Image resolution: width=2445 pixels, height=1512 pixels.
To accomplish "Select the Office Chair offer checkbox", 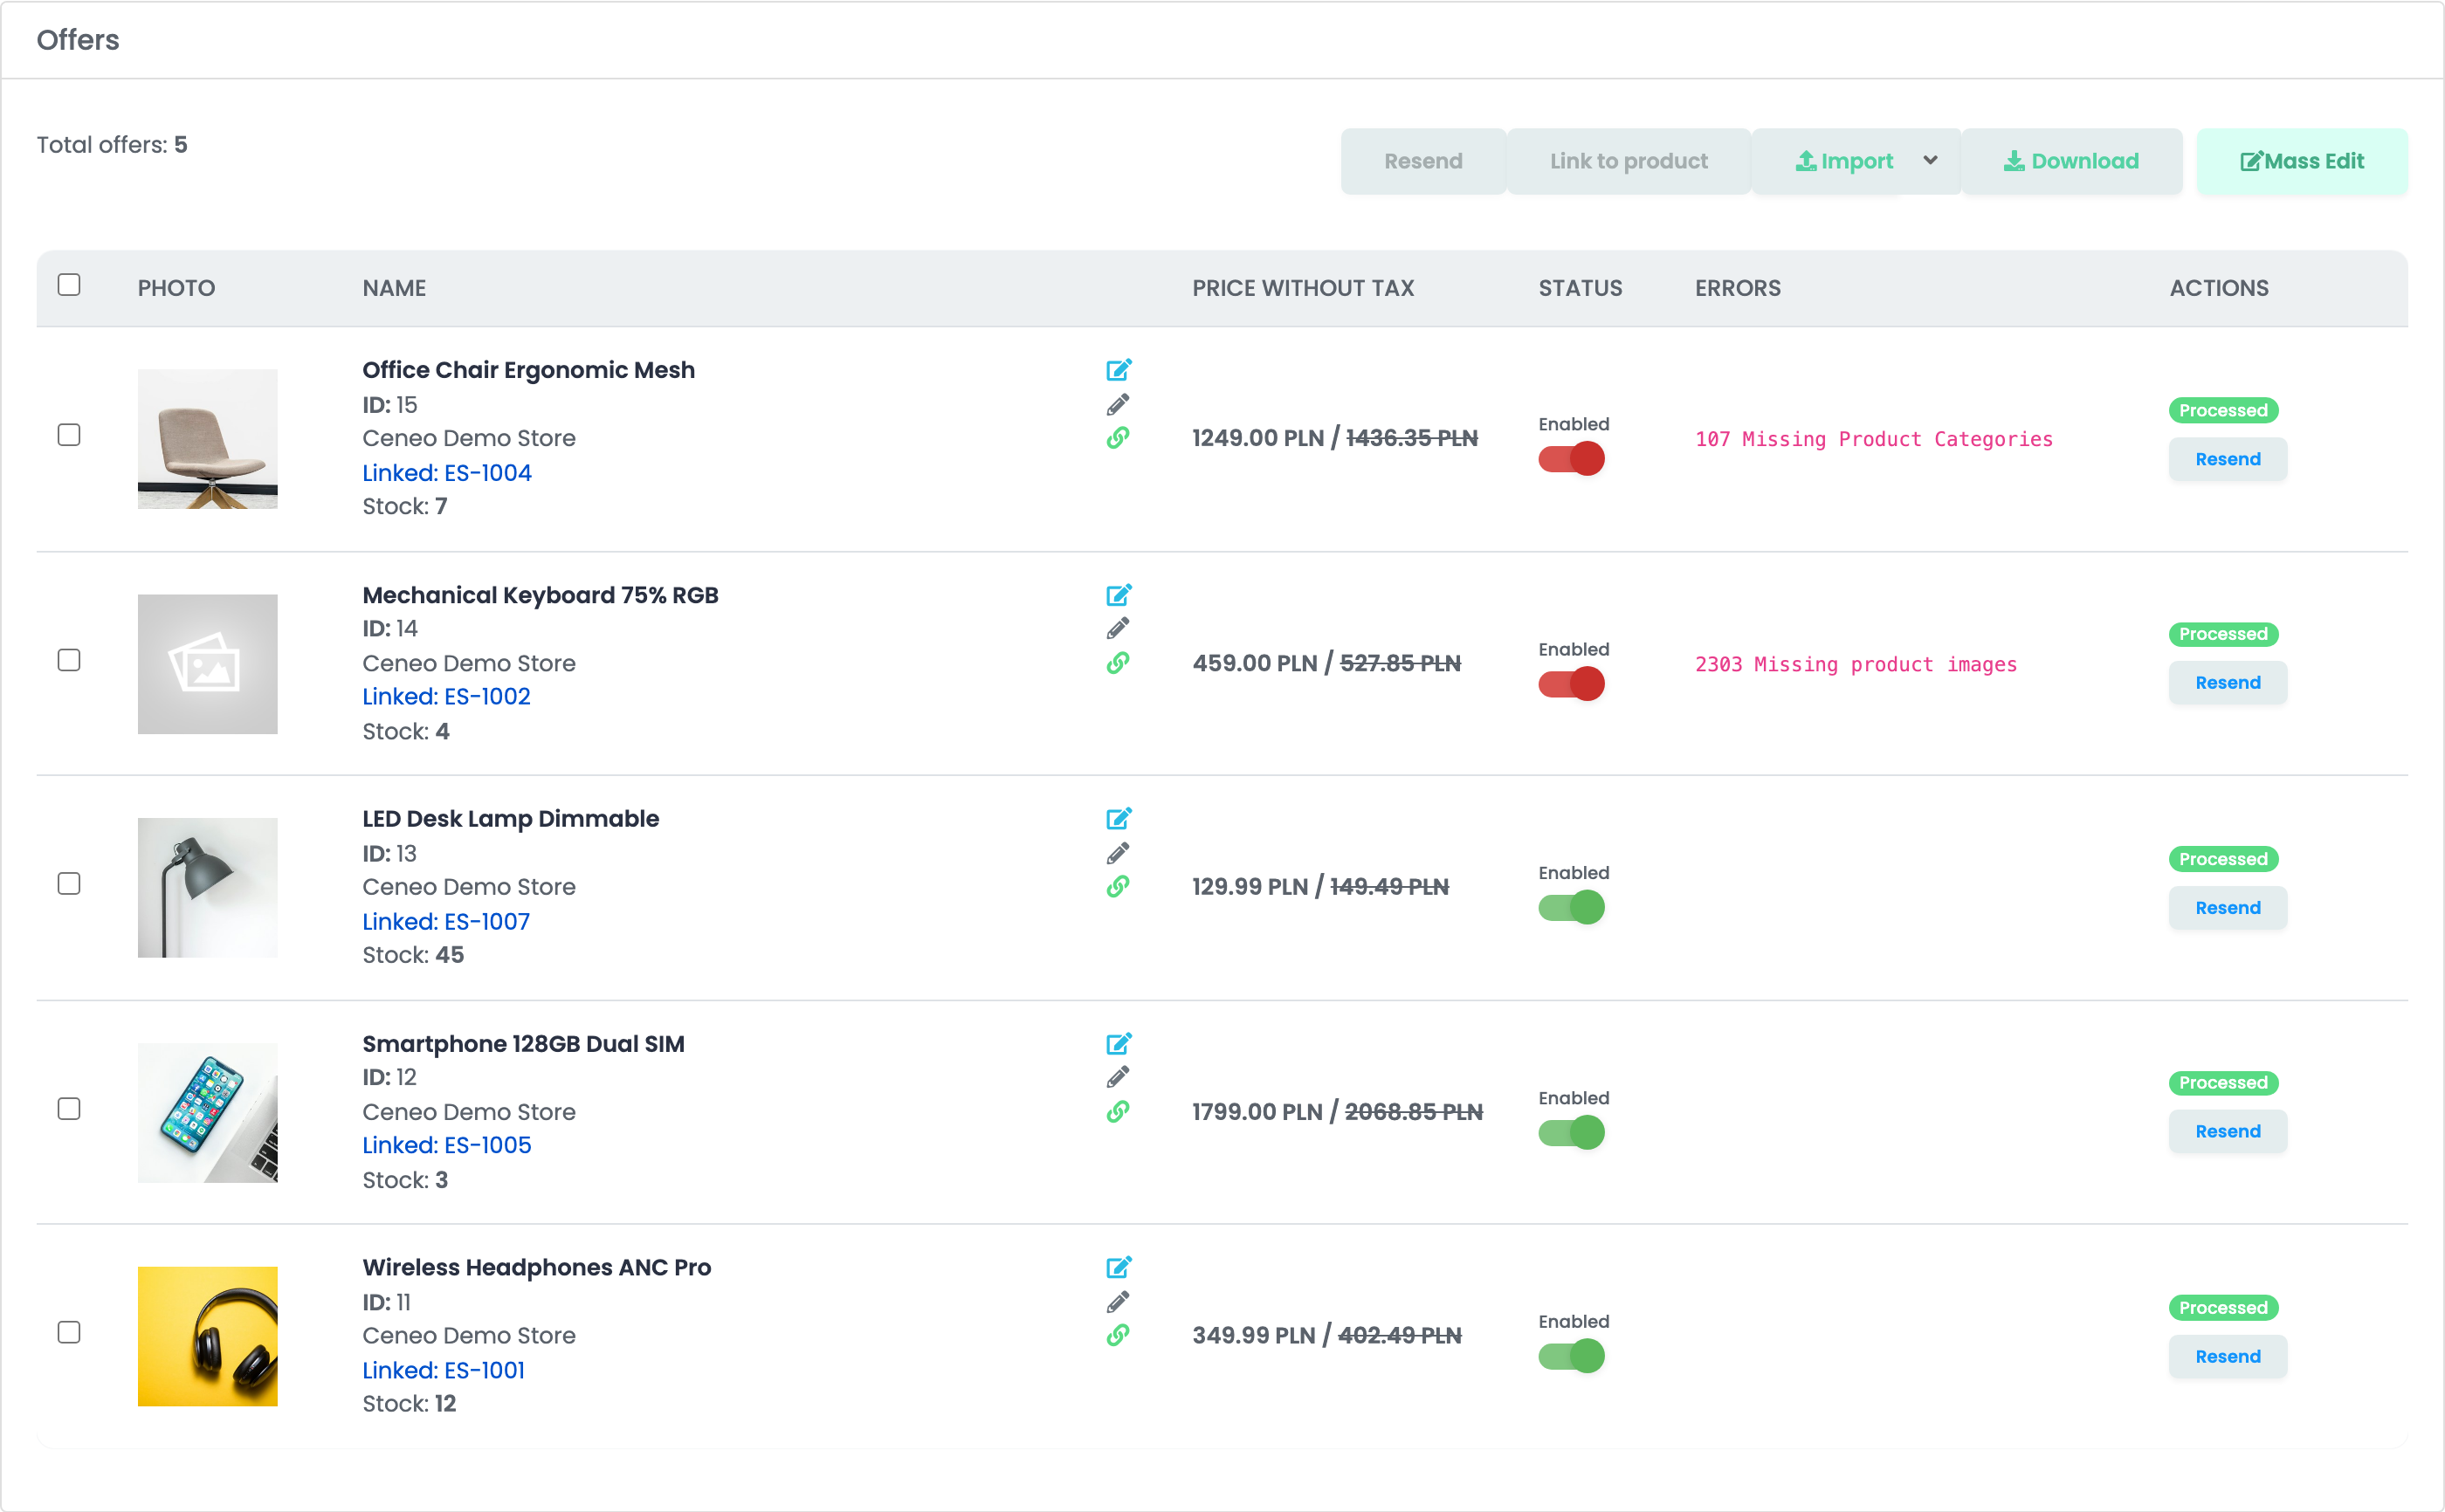I will [x=69, y=435].
